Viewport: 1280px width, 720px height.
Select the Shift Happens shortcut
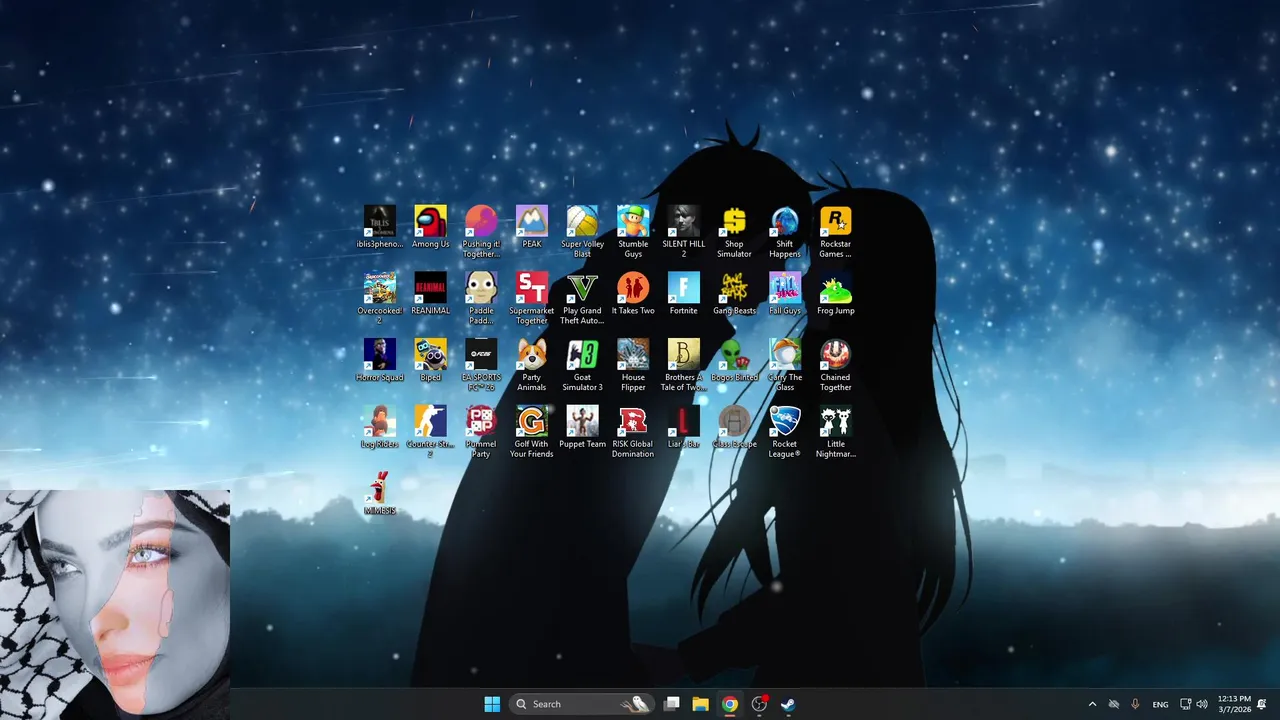pos(785,232)
